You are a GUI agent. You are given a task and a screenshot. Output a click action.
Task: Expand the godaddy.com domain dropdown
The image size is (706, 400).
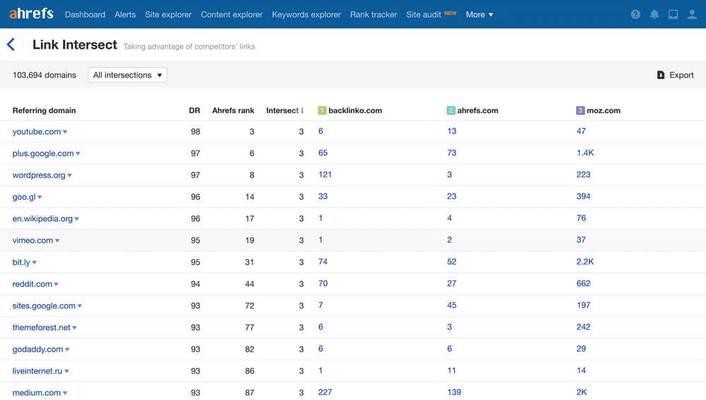(67, 349)
